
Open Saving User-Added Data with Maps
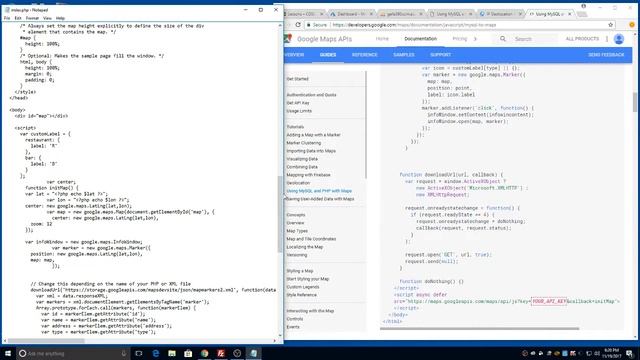[320, 199]
